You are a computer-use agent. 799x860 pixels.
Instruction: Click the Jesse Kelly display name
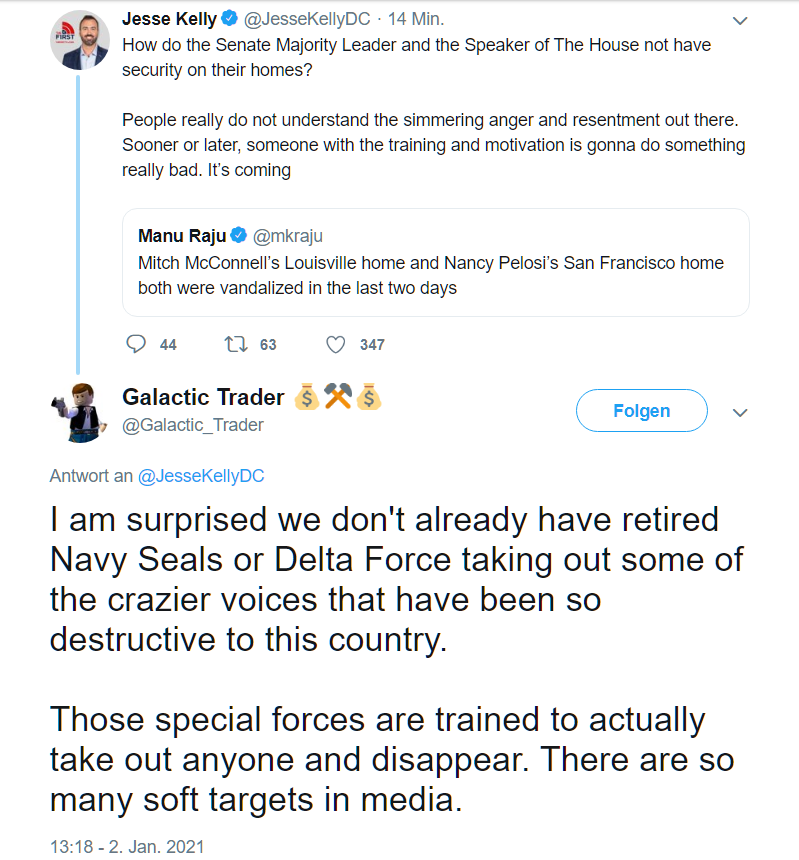pyautogui.click(x=168, y=19)
